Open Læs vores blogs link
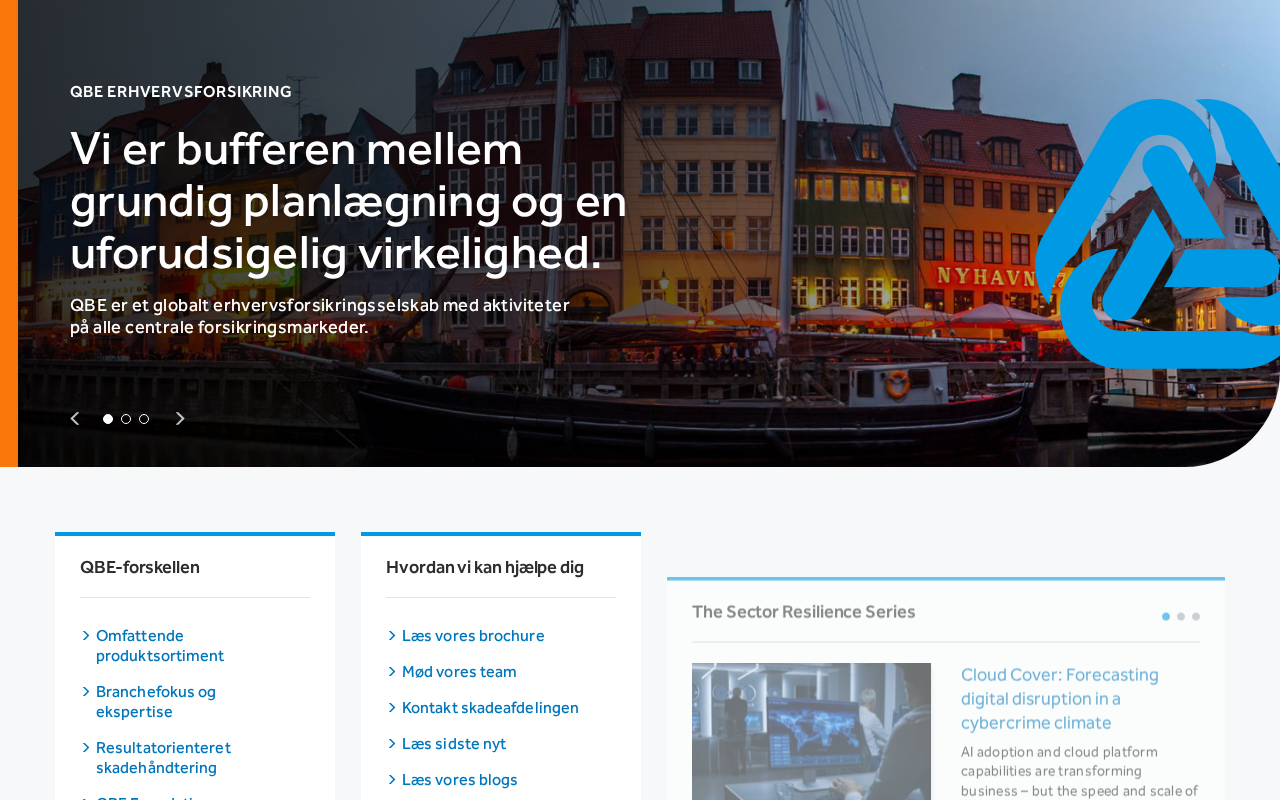 (460, 780)
